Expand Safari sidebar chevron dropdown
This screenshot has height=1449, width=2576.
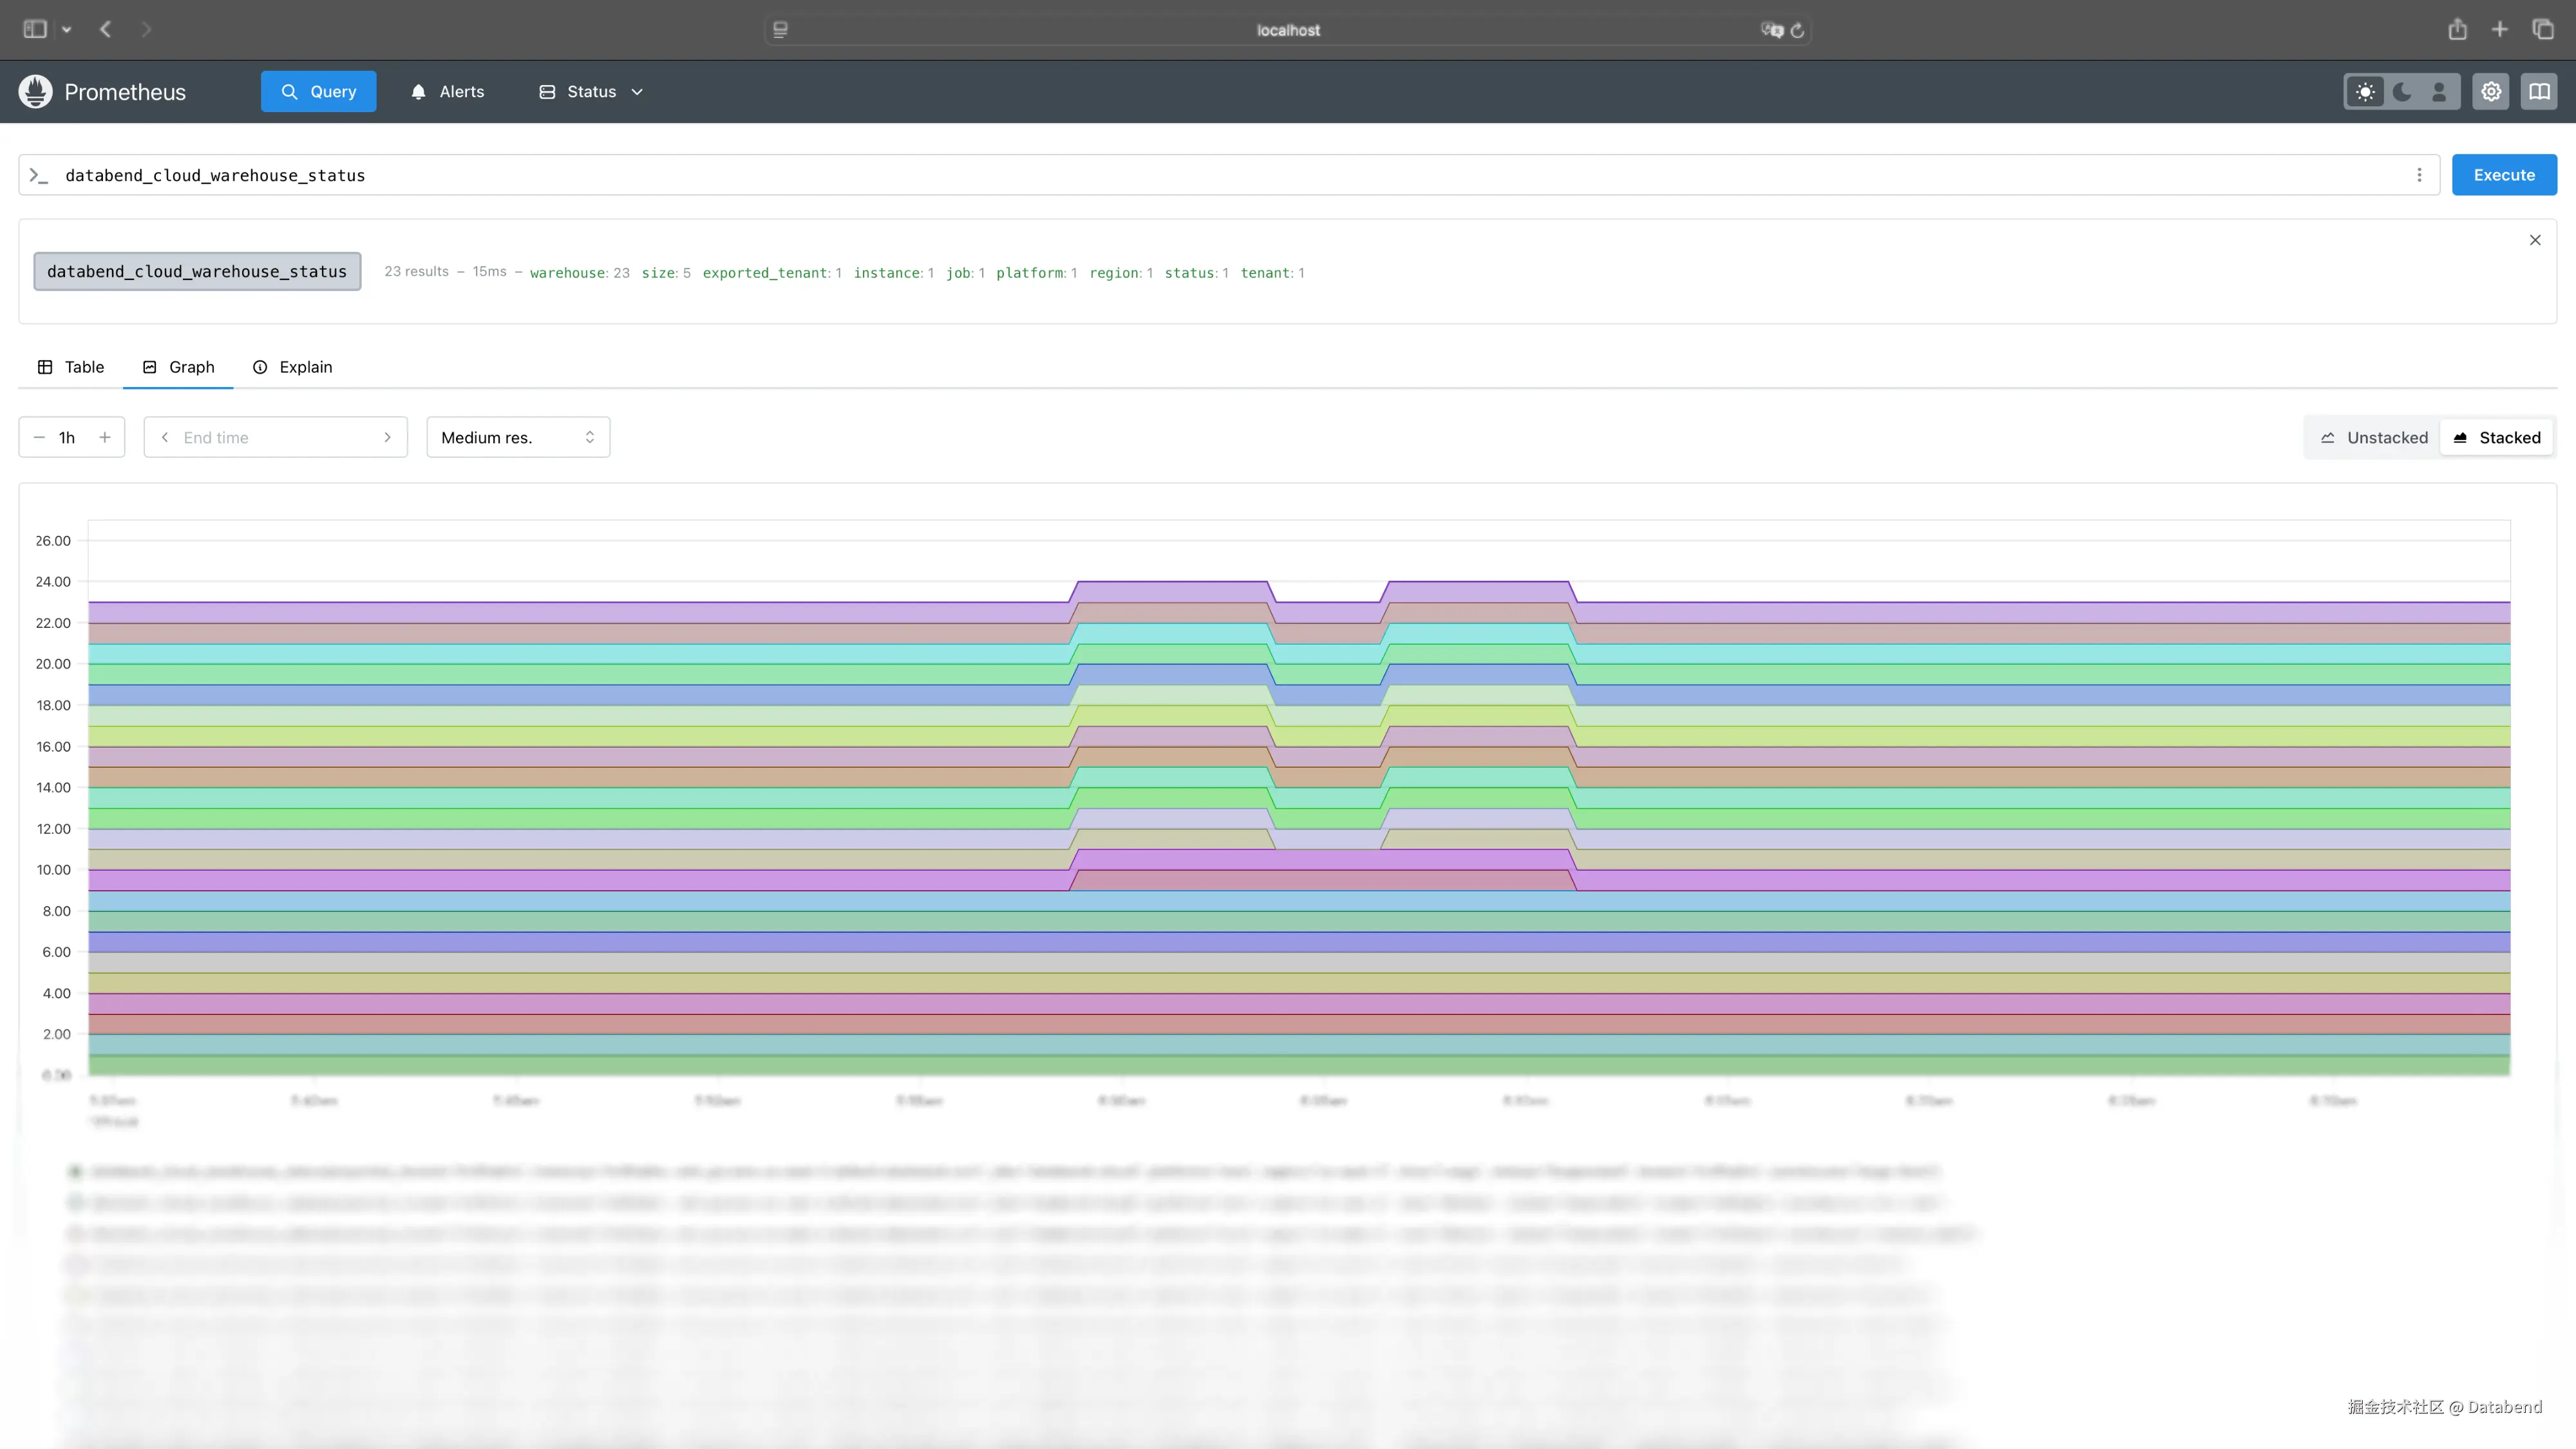click(67, 30)
